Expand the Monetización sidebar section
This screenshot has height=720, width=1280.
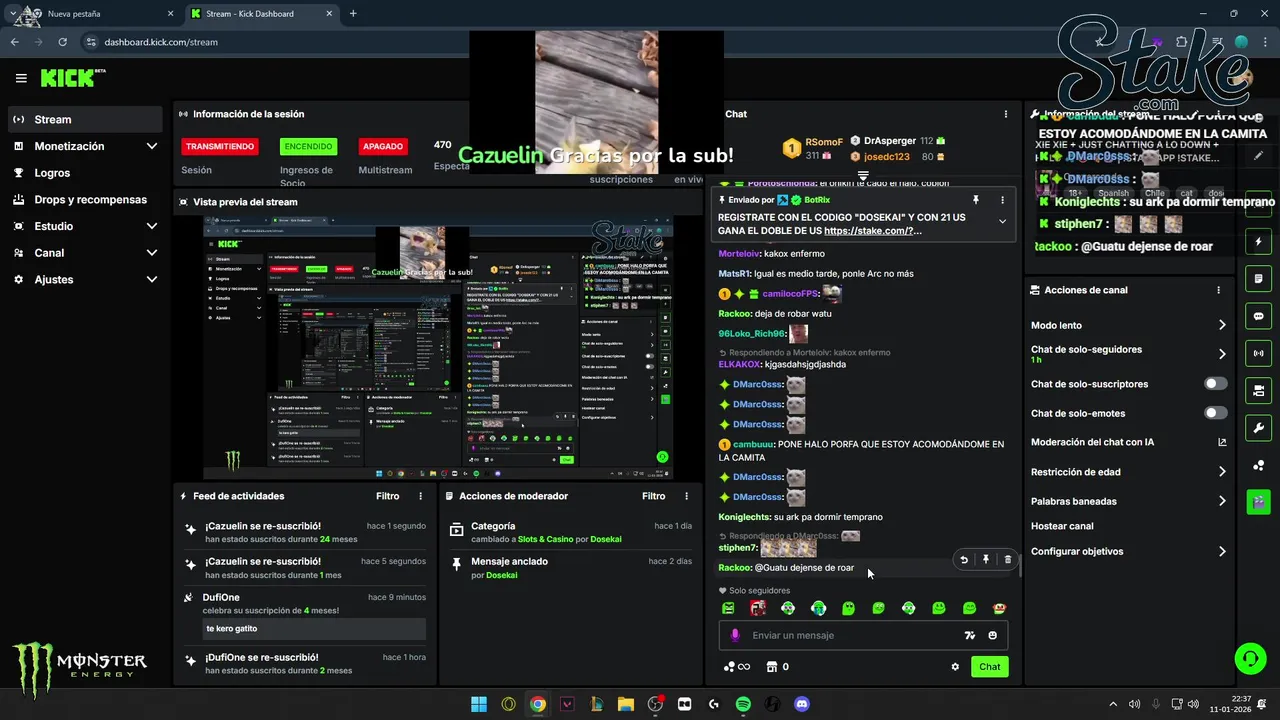[x=85, y=146]
